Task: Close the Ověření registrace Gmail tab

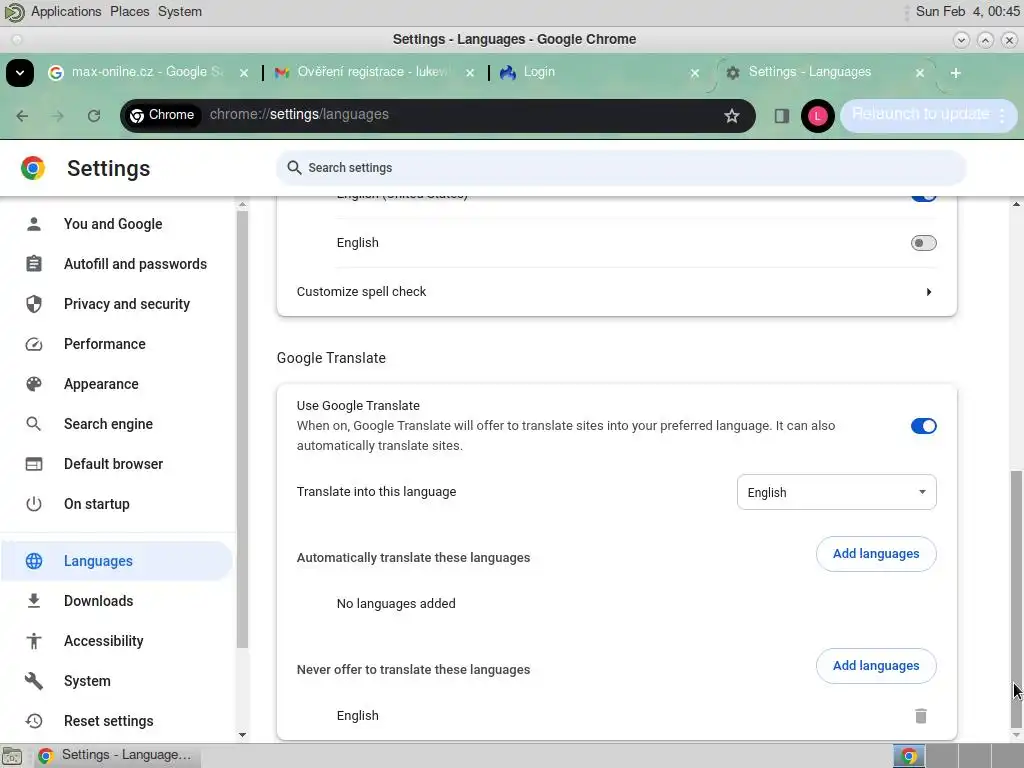Action: click(470, 73)
